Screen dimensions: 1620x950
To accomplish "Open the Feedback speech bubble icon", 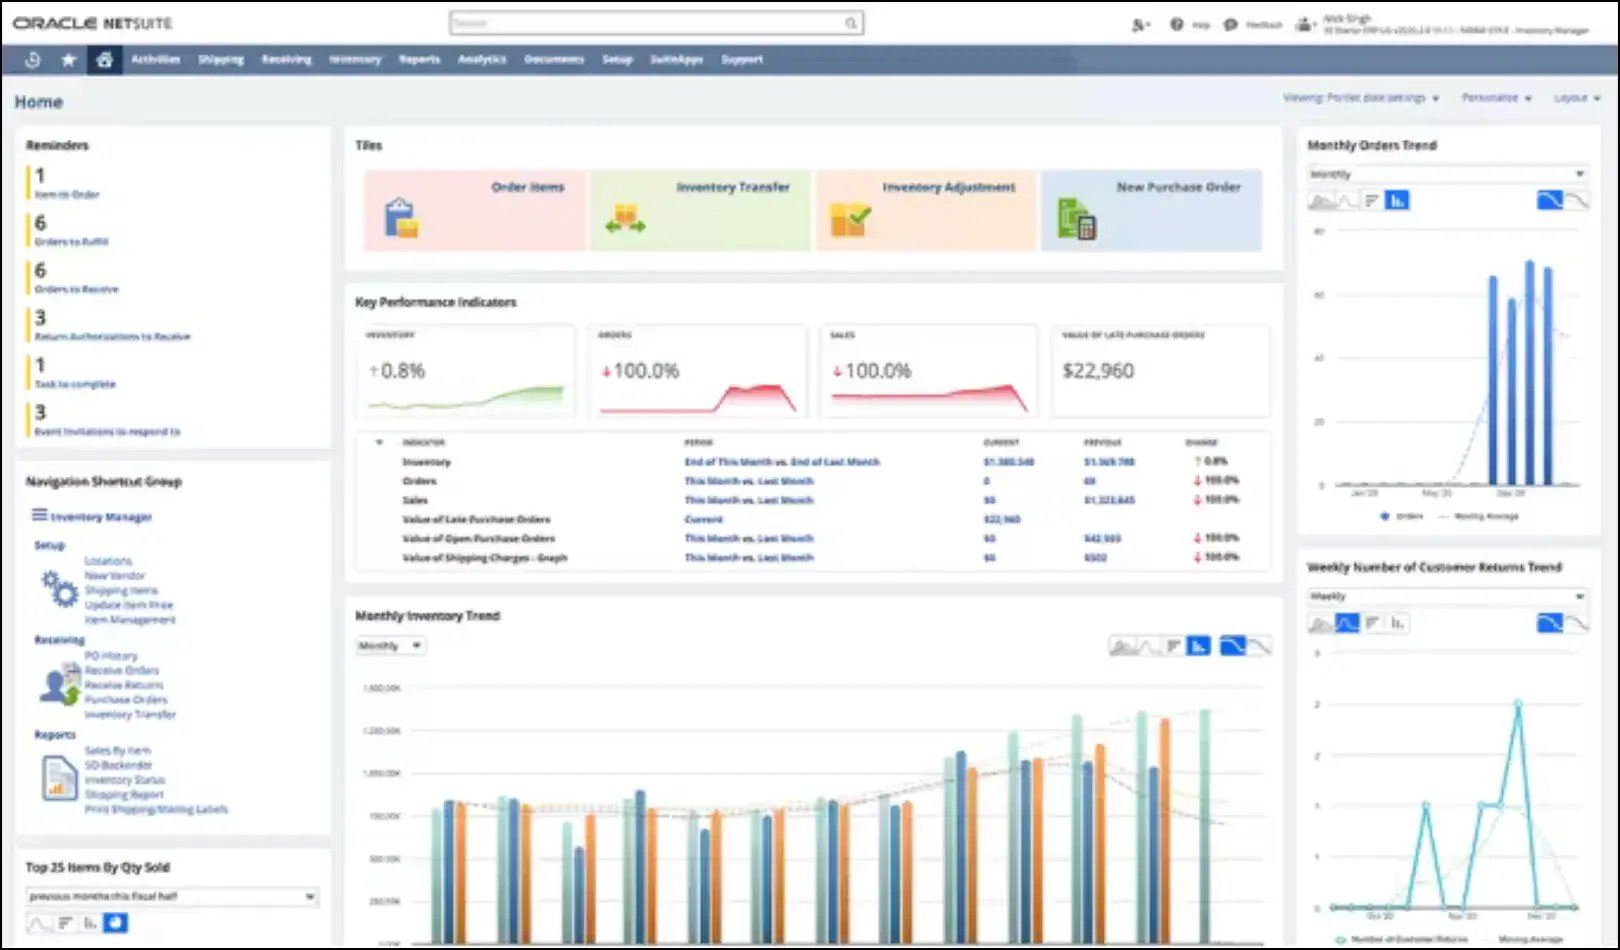I will point(1230,24).
